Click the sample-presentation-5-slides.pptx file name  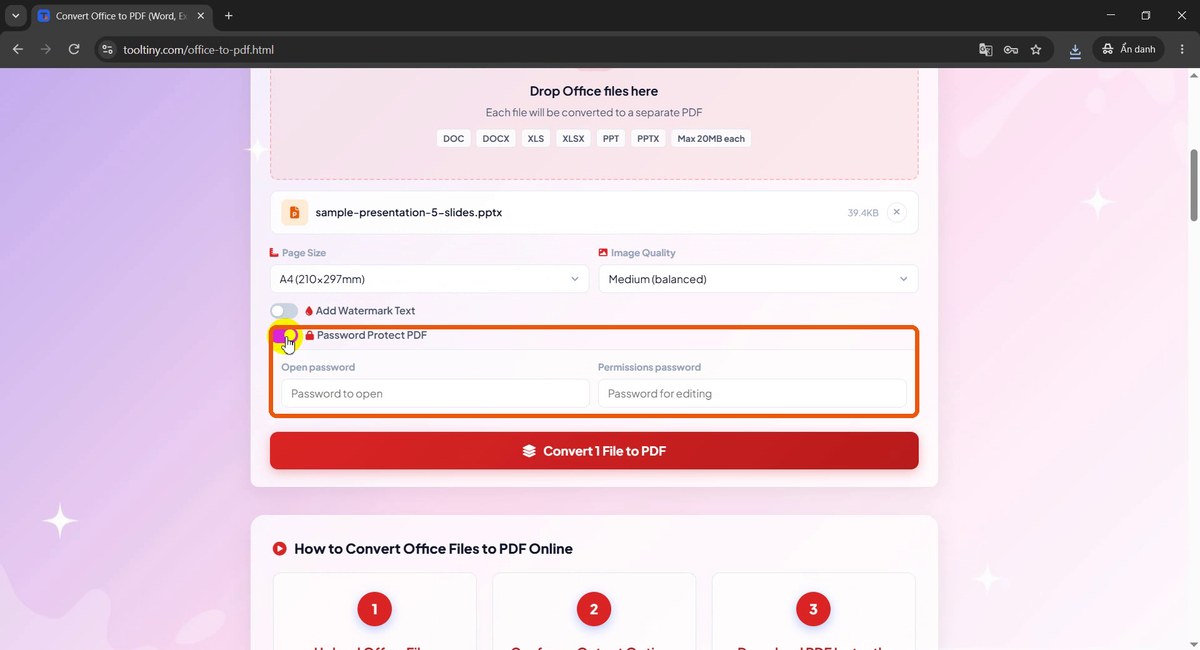[x=409, y=213]
